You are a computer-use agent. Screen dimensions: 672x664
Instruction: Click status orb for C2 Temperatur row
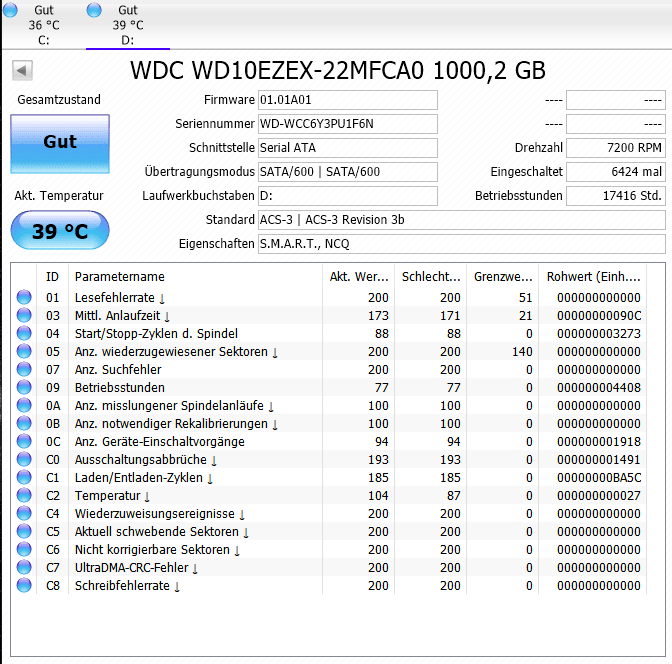(x=24, y=495)
